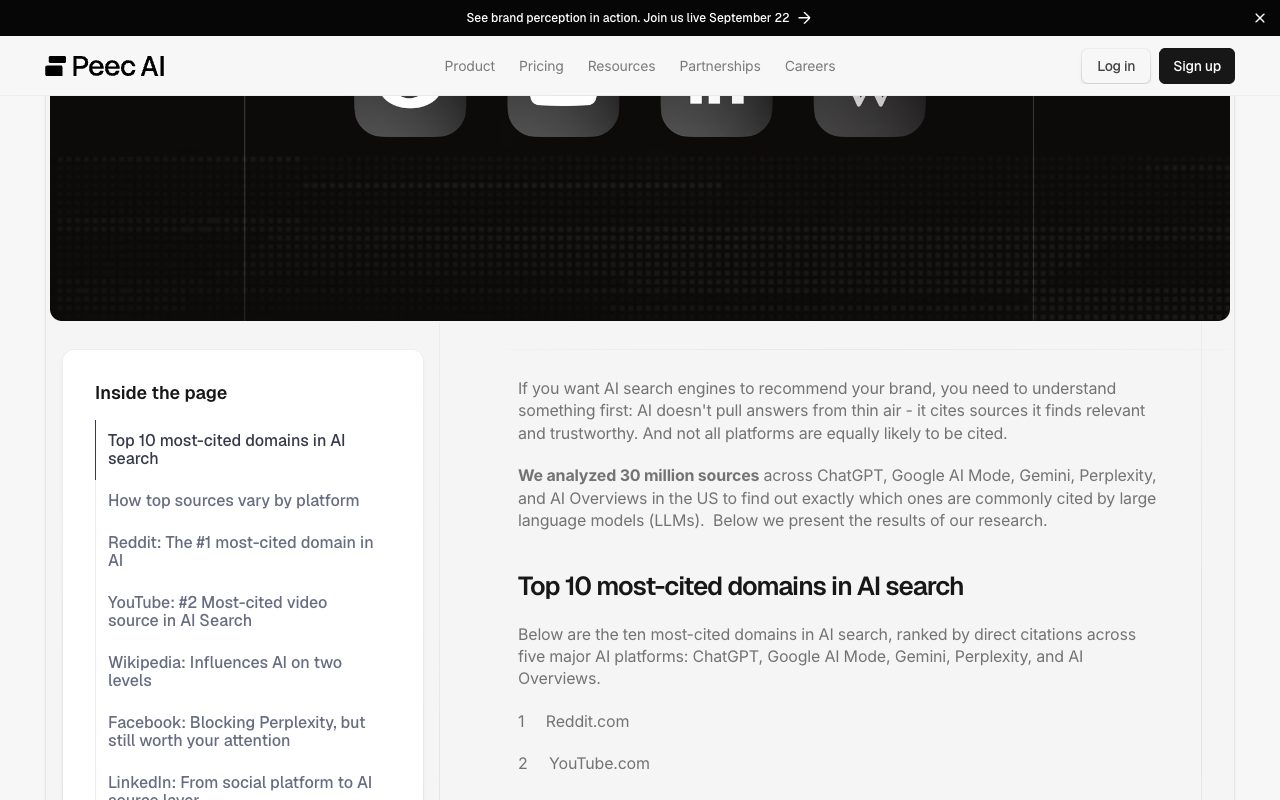The height and width of the screenshot is (800, 1280).
Task: Open the live September 22 event banner link
Action: 639,18
